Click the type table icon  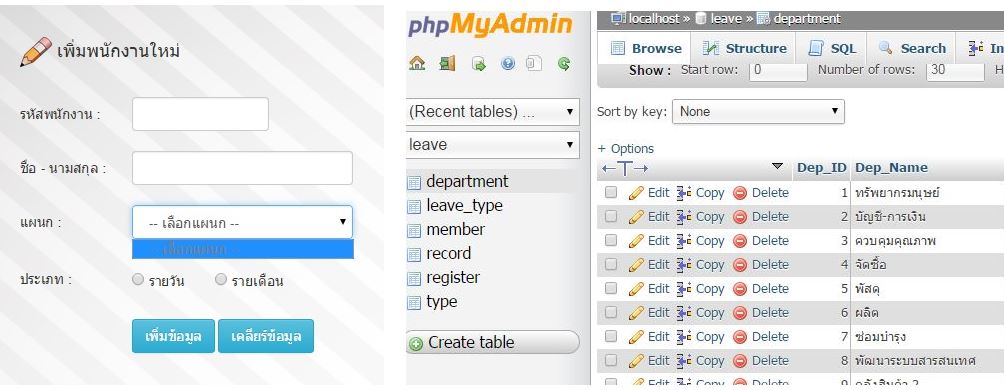pyautogui.click(x=415, y=302)
